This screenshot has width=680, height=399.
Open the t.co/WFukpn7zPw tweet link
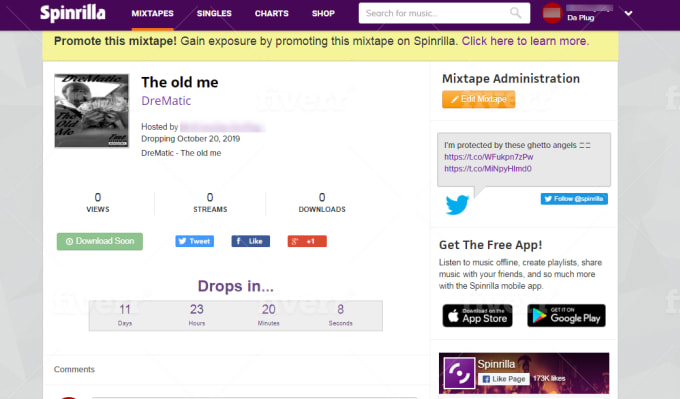pyautogui.click(x=489, y=157)
